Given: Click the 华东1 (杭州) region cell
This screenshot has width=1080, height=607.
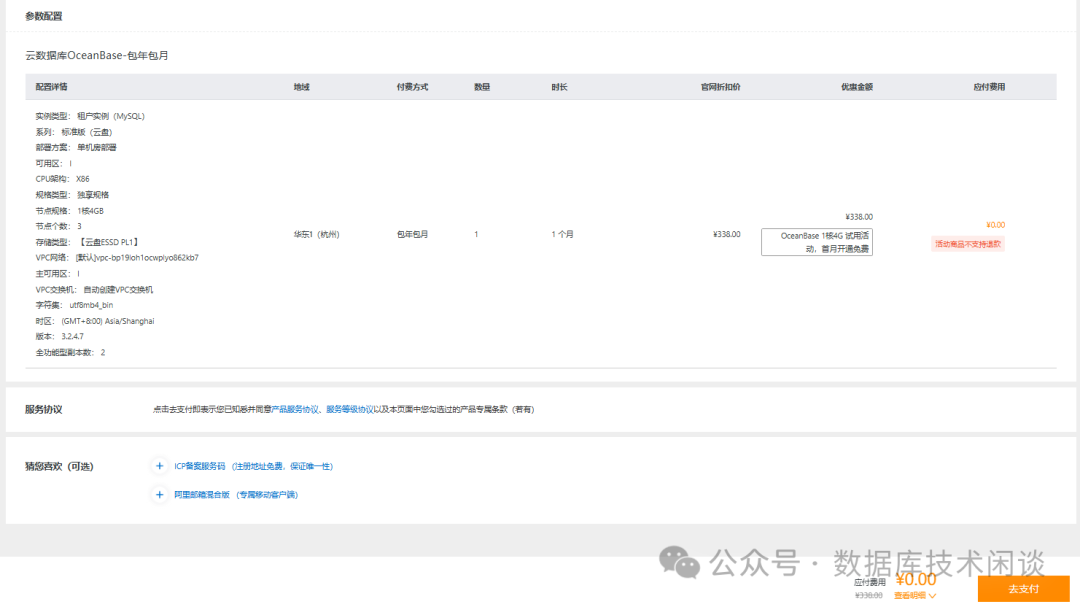Looking at the screenshot, I should click(x=317, y=234).
